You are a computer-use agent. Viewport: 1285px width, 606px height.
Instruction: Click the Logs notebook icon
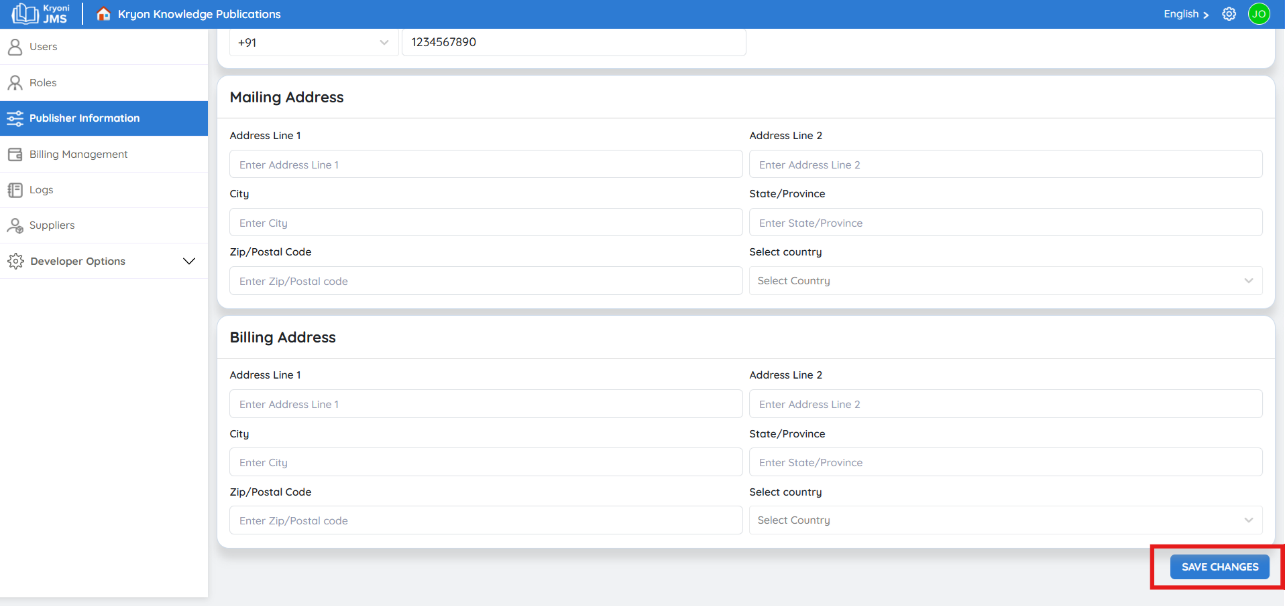coord(15,190)
